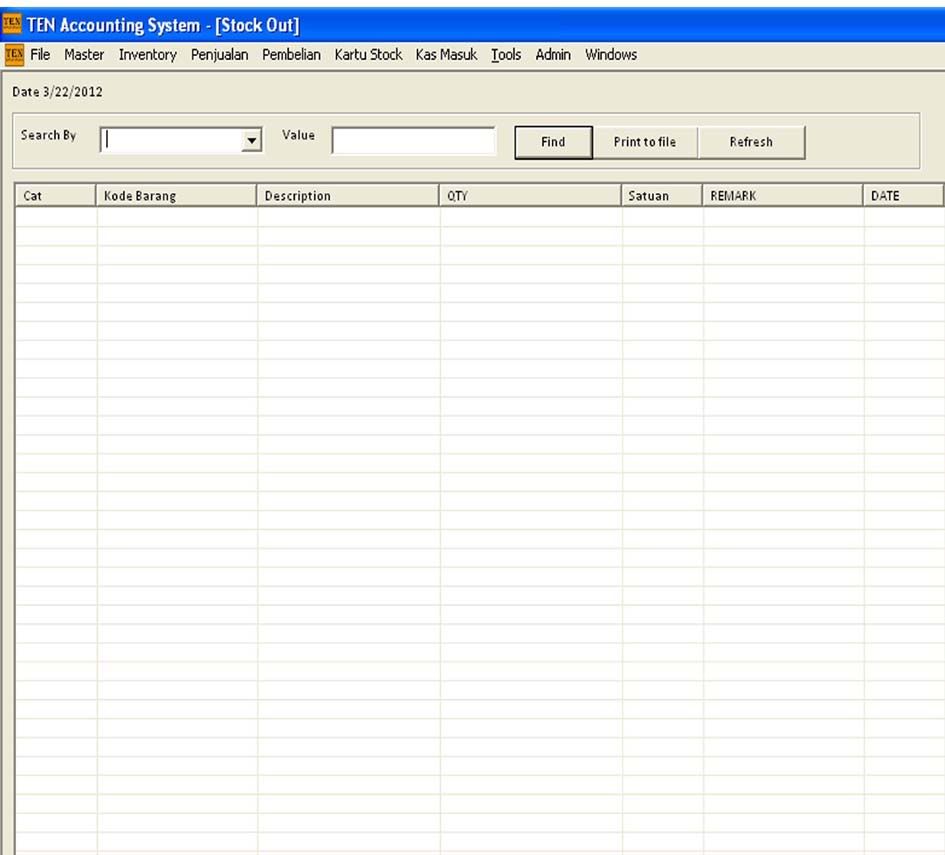Open the Master menu

[x=84, y=55]
